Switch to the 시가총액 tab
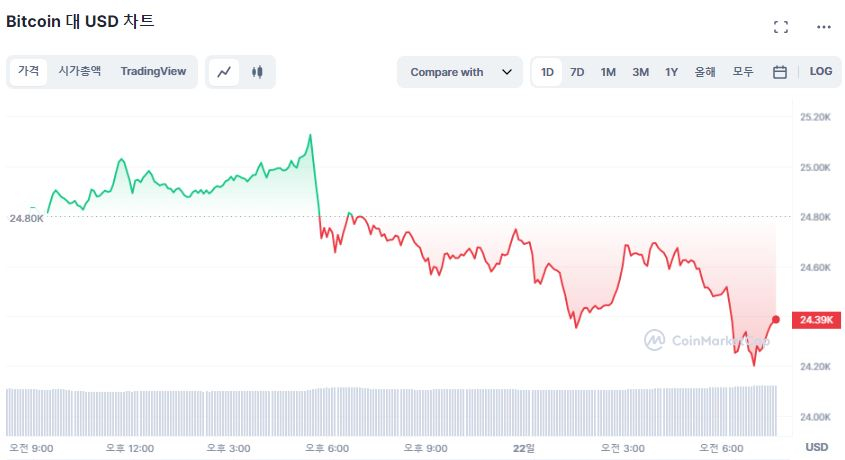 point(80,71)
